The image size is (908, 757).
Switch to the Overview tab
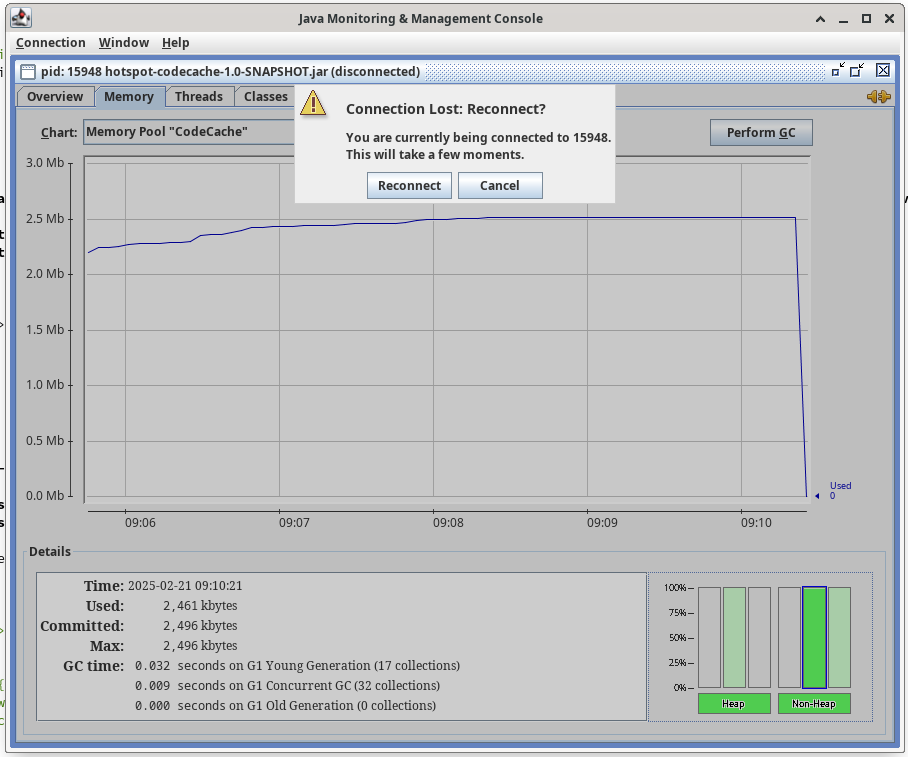[x=55, y=96]
